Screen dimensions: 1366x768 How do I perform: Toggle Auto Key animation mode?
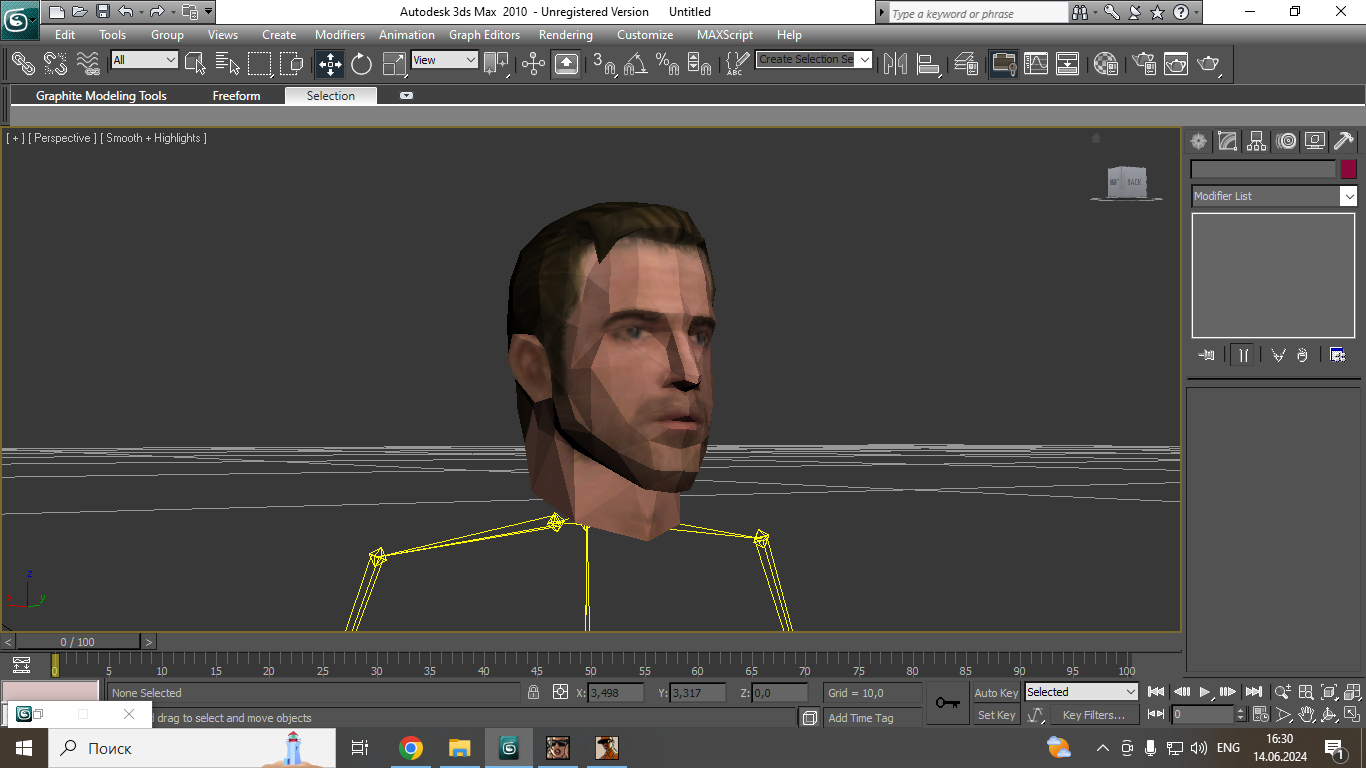(x=996, y=693)
